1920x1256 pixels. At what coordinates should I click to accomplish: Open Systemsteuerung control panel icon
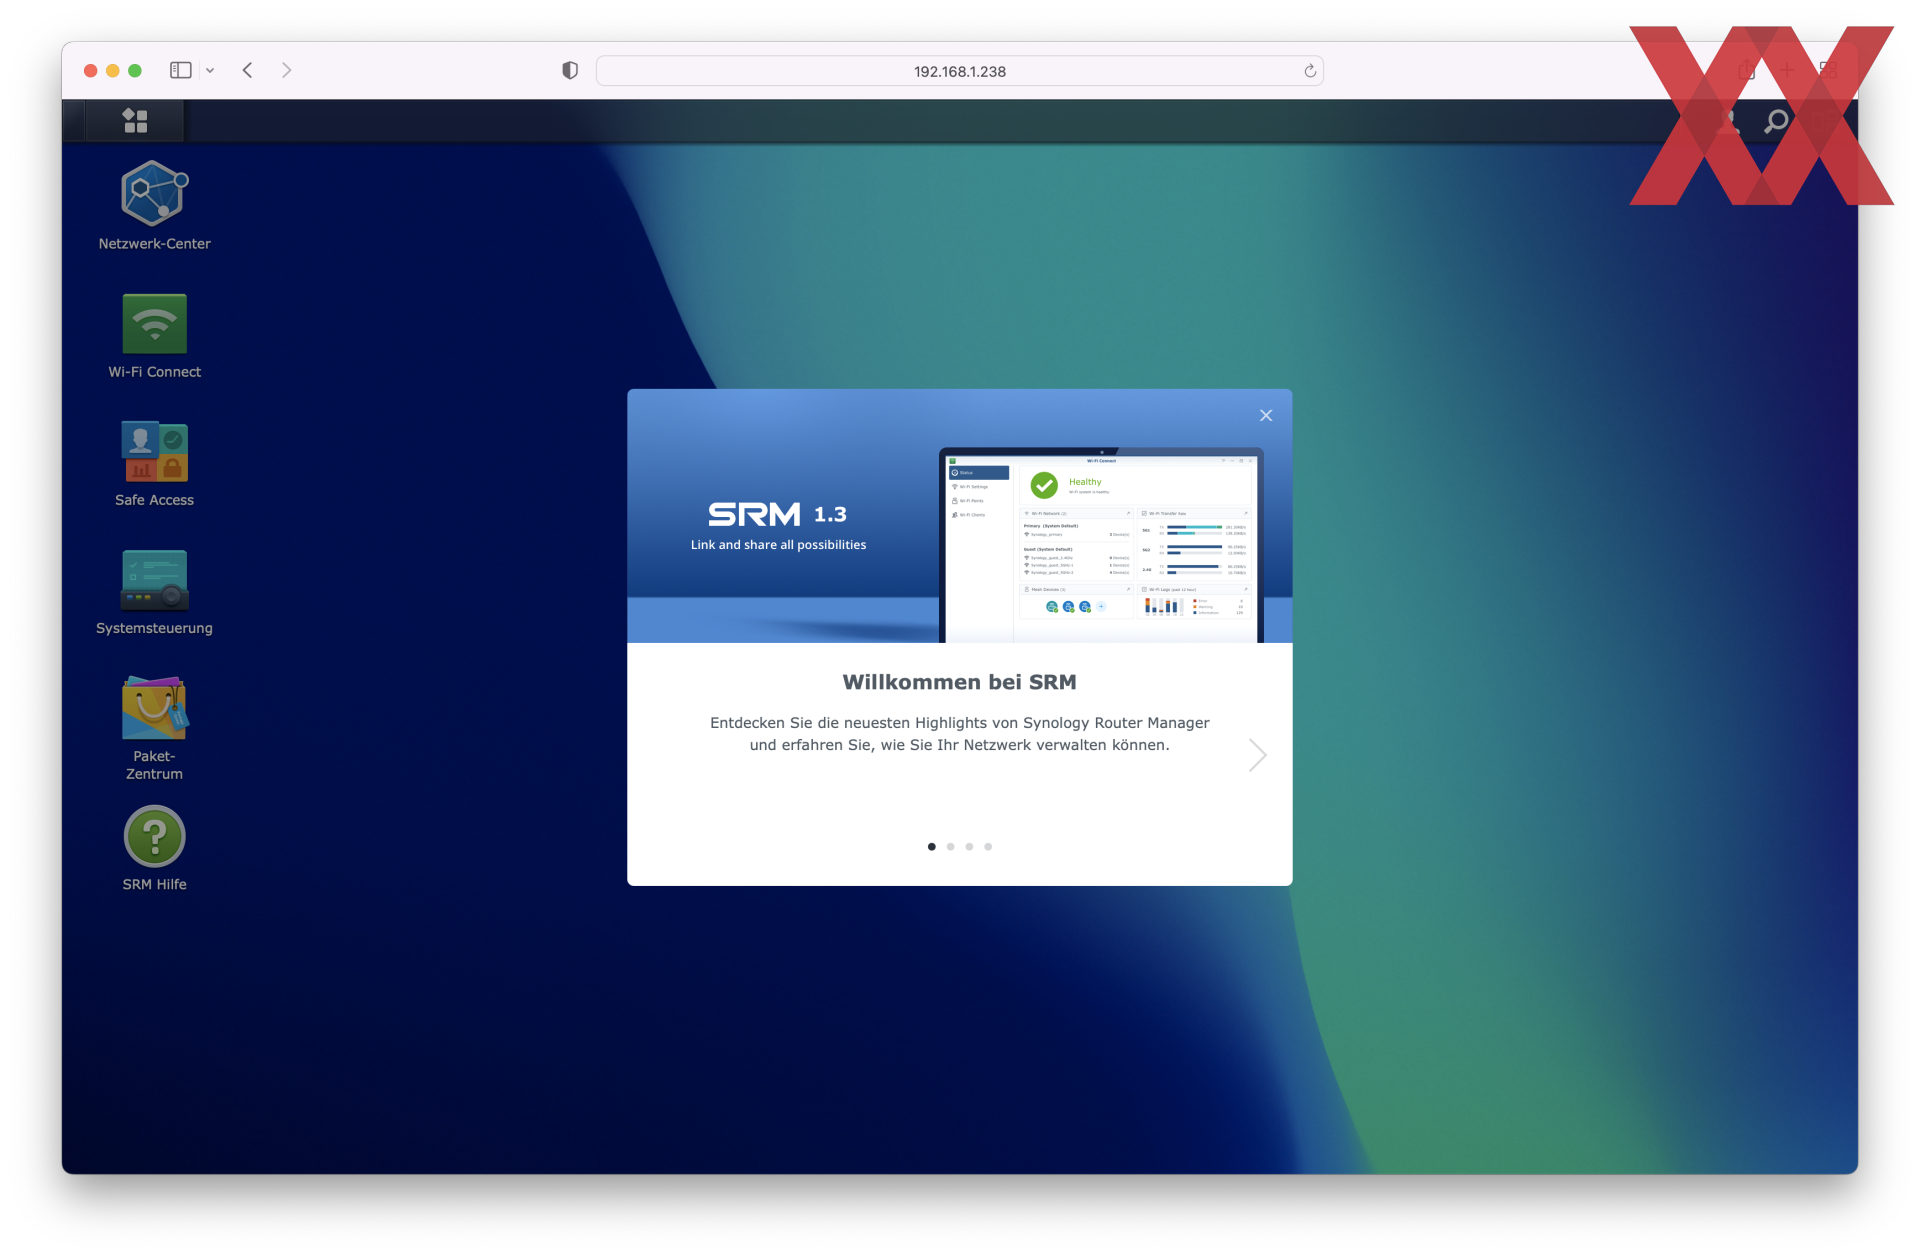(x=154, y=592)
